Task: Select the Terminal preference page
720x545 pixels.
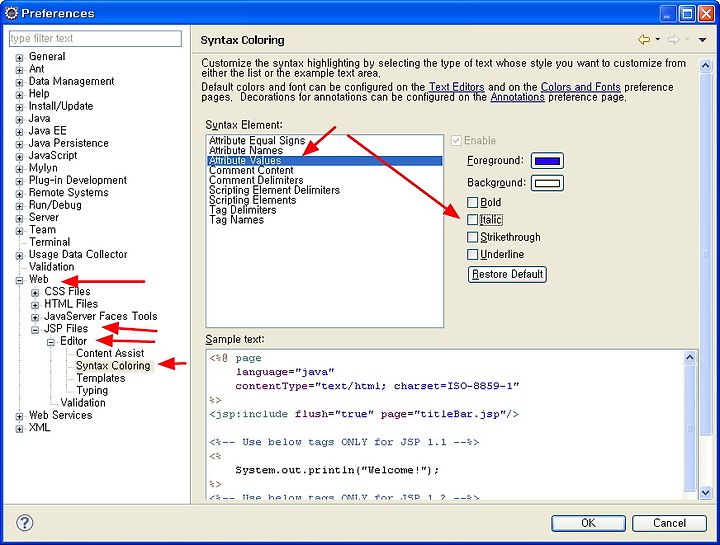Action: pos(50,242)
